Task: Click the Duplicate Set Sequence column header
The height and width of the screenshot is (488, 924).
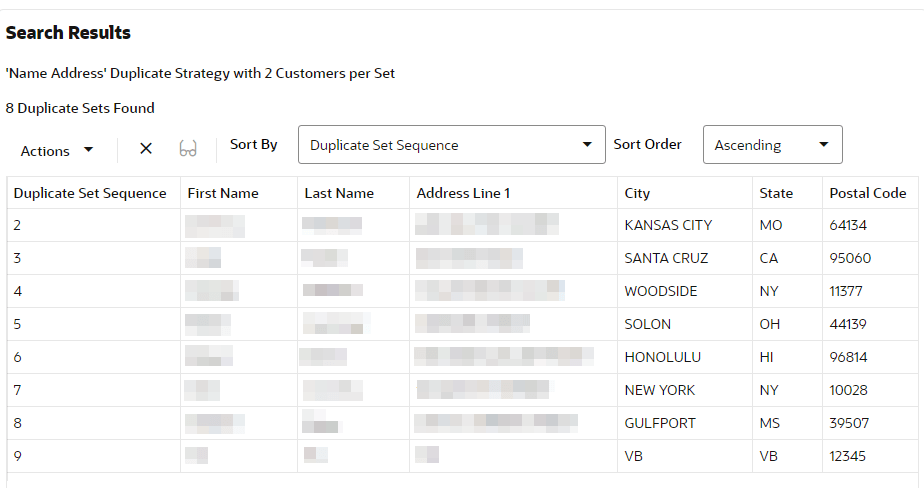Action: click(90, 193)
